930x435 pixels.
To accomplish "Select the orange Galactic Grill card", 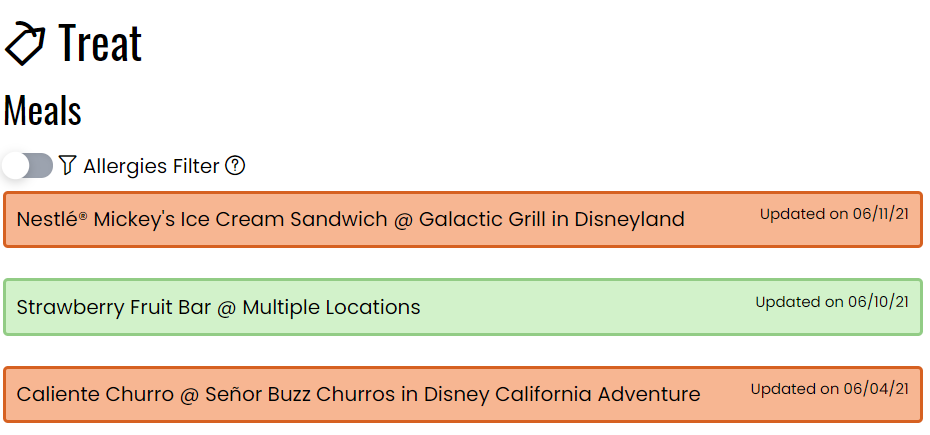I will click(463, 220).
